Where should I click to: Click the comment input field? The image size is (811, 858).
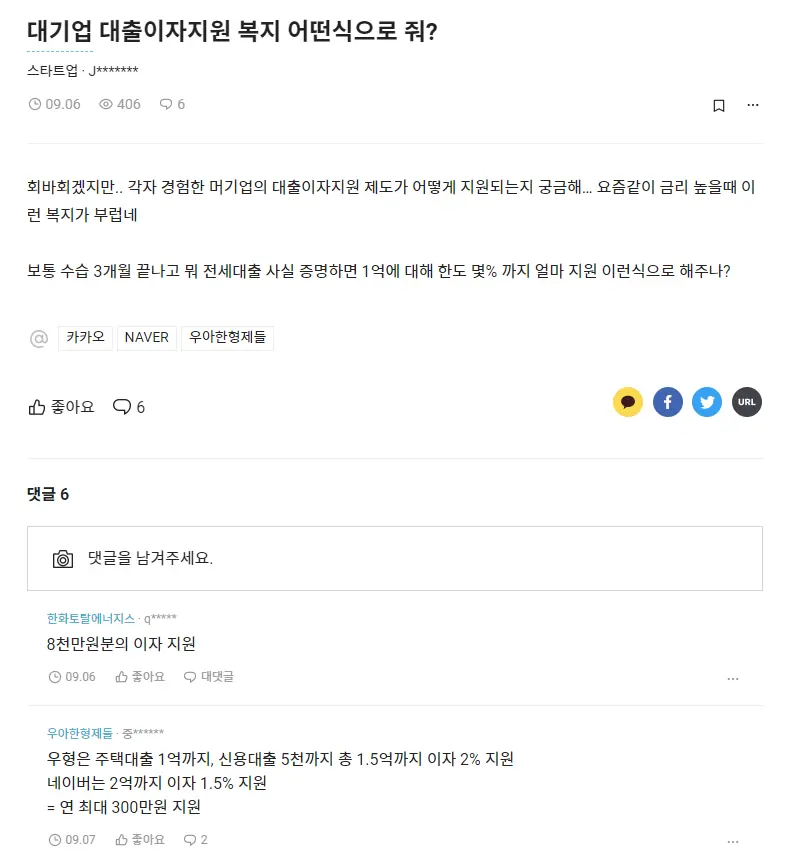pyautogui.click(x=395, y=559)
